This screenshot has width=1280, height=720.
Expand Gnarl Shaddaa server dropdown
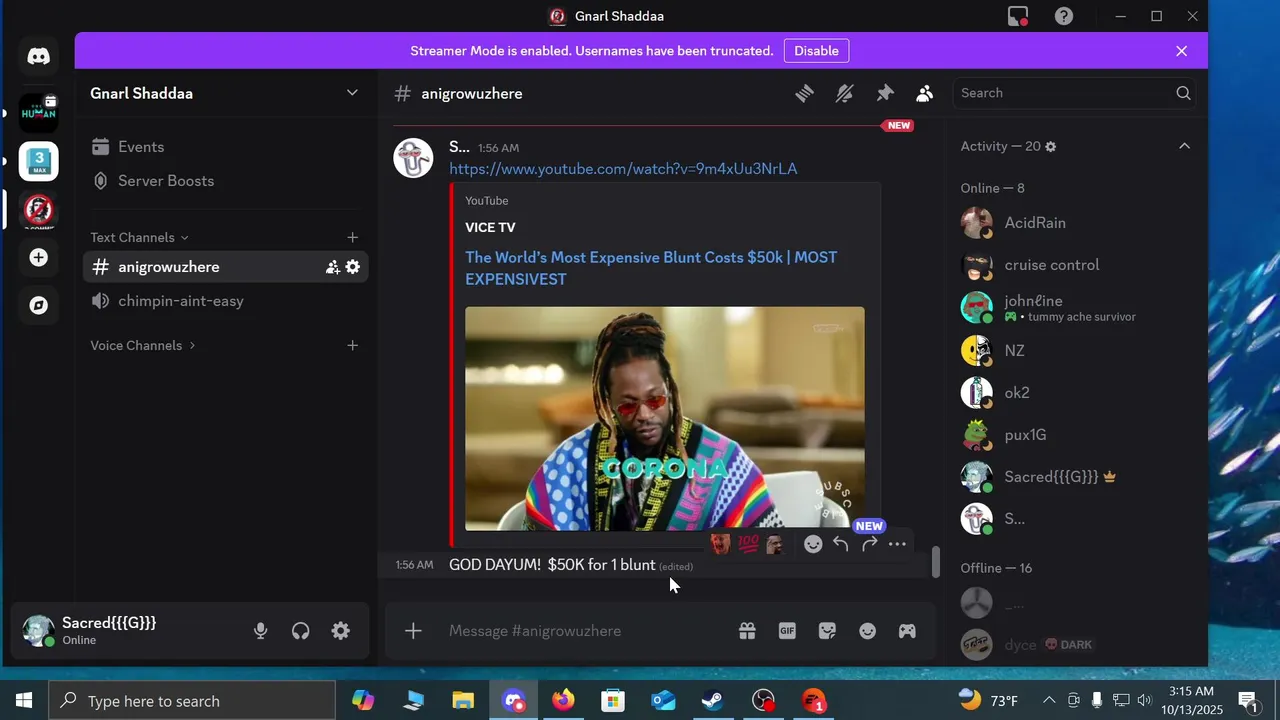pos(352,93)
